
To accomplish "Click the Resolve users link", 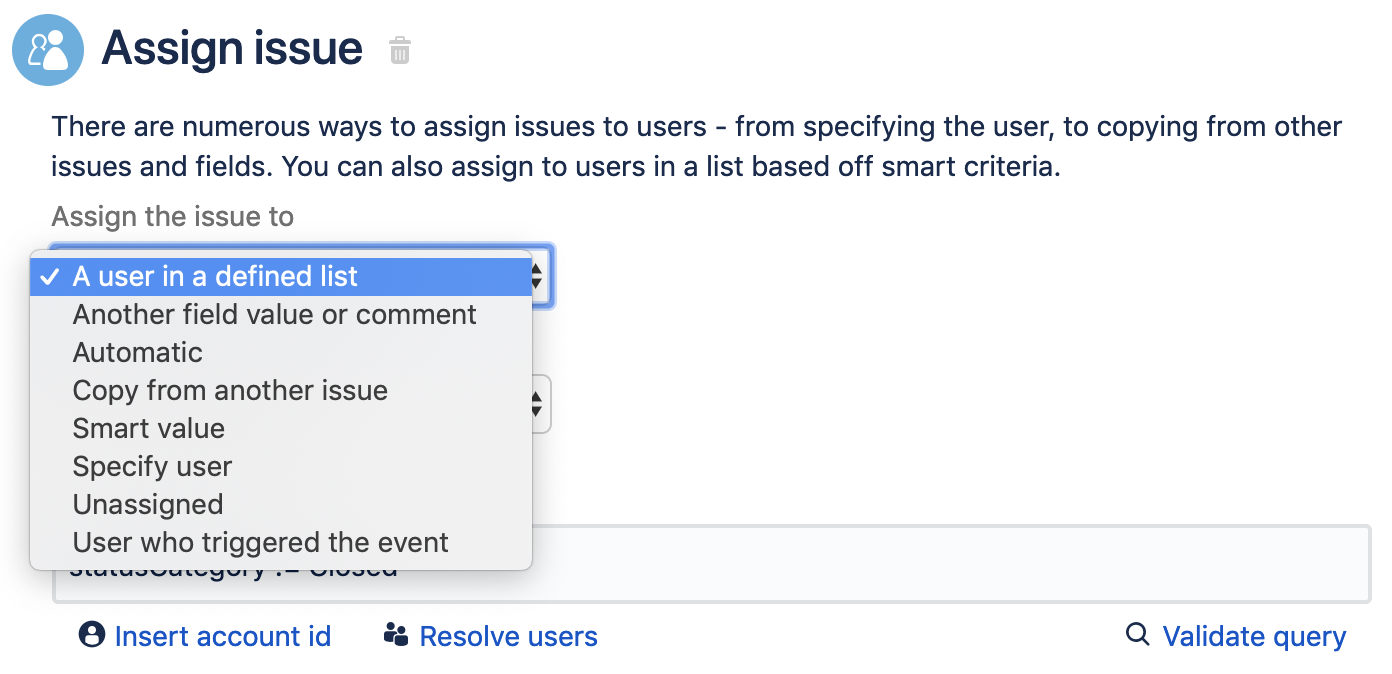I will [x=508, y=637].
